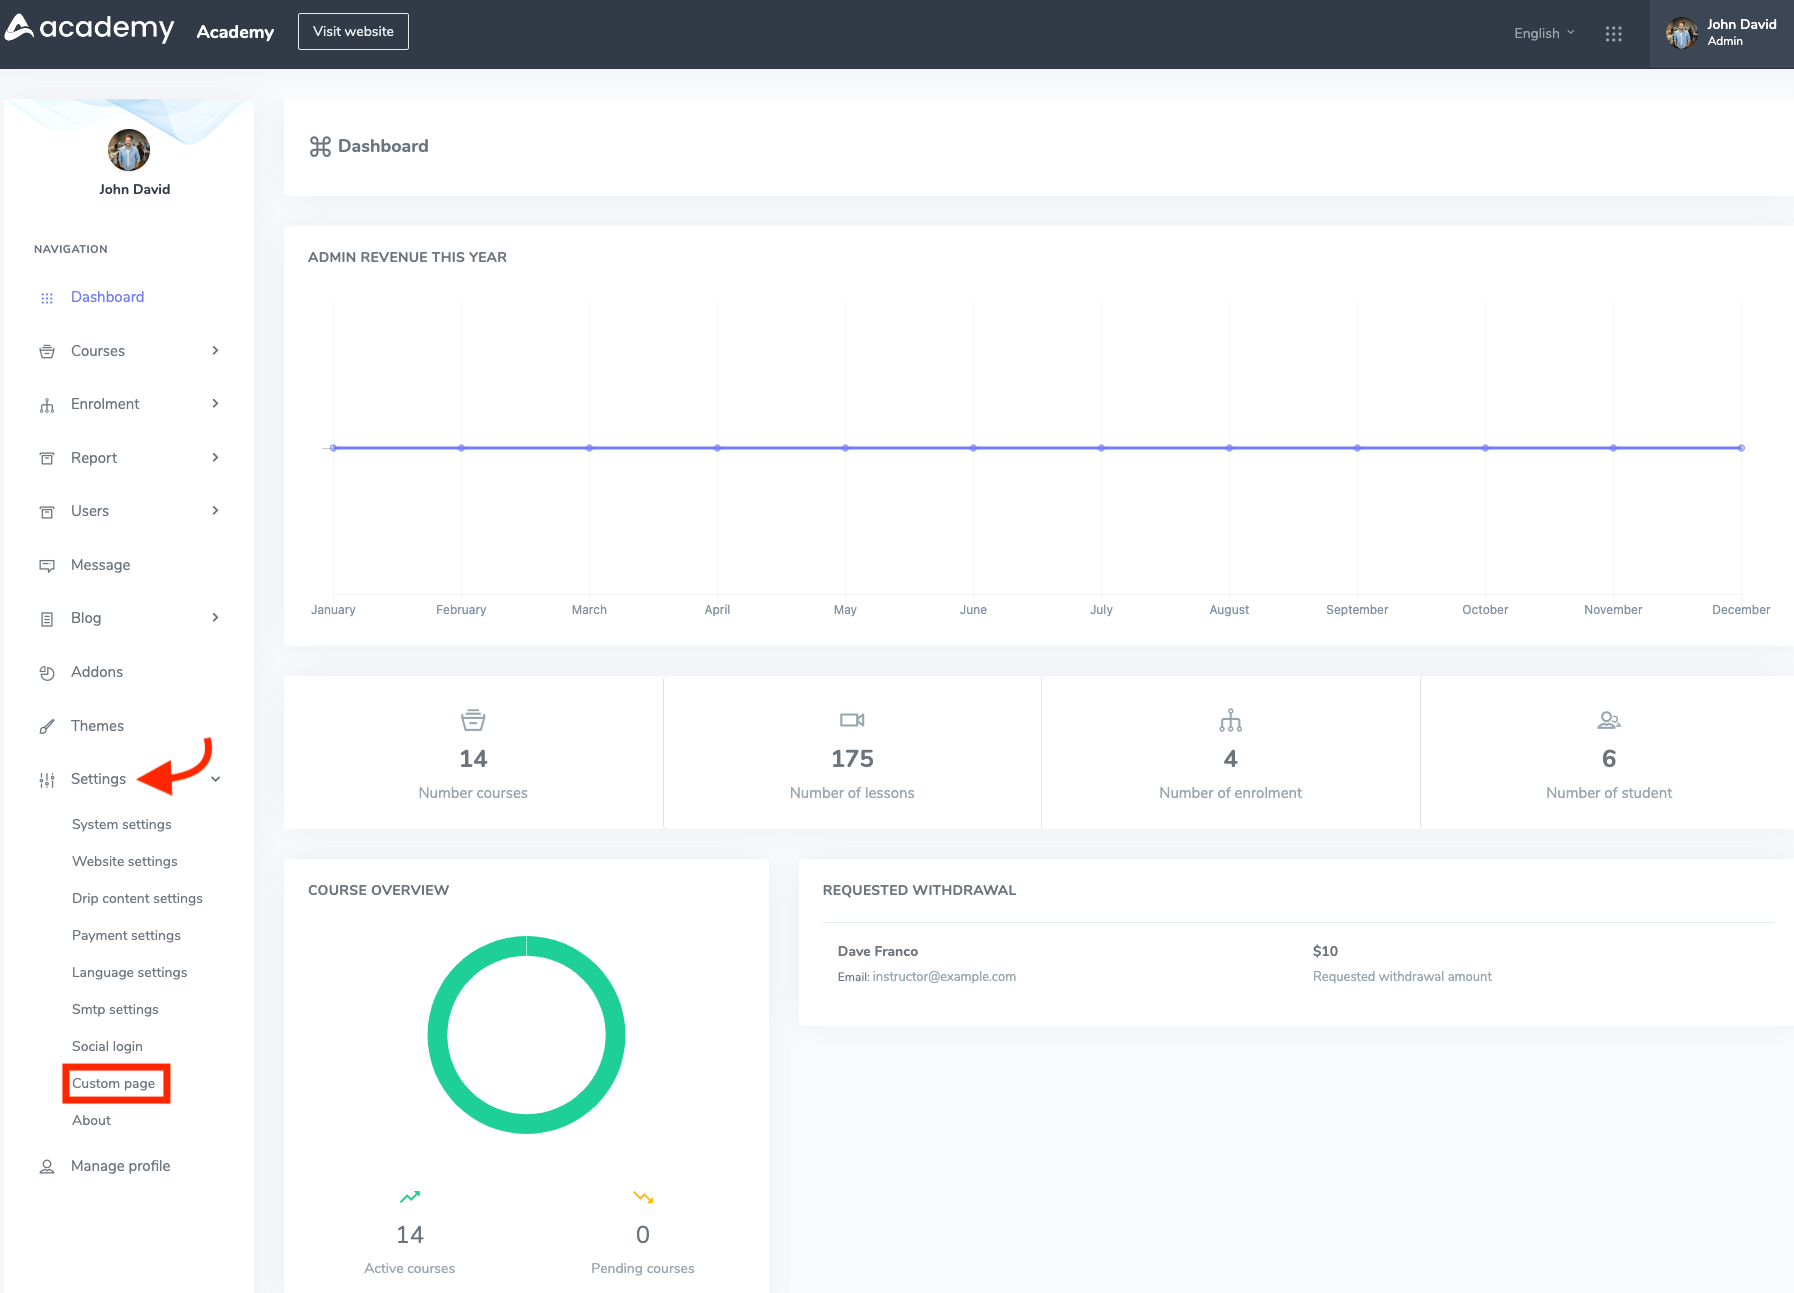Select the Dashboard grid icon in sidebar
Screen dimensions: 1794x1293
(x=47, y=297)
